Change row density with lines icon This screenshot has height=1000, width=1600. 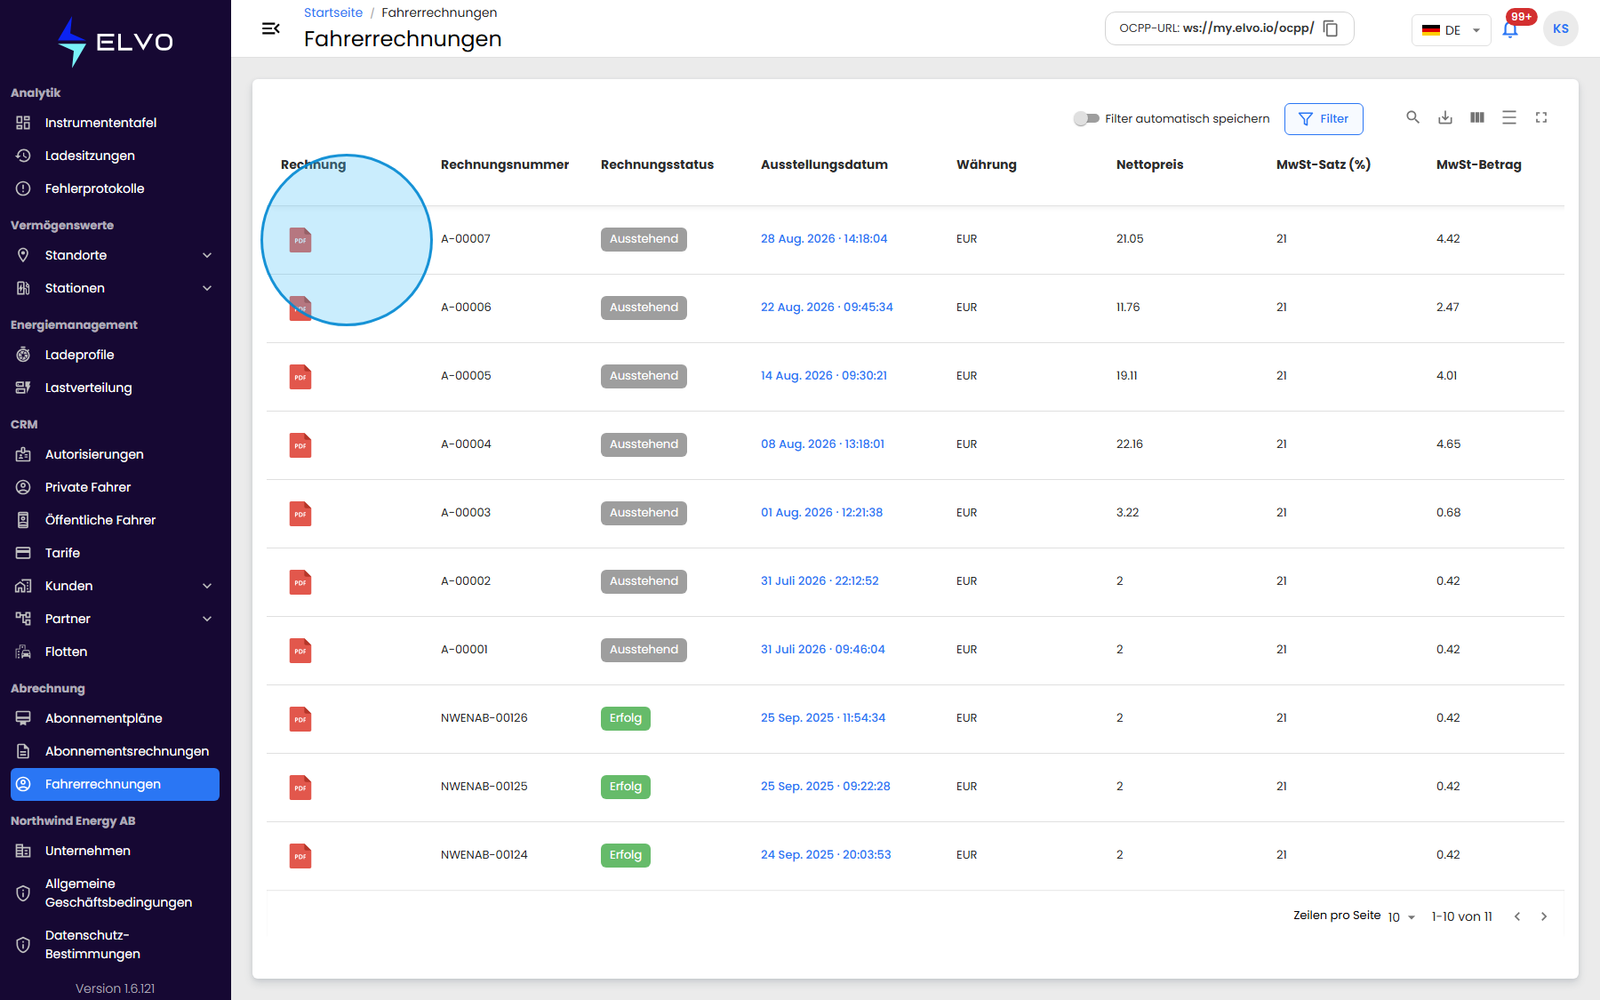click(x=1509, y=118)
